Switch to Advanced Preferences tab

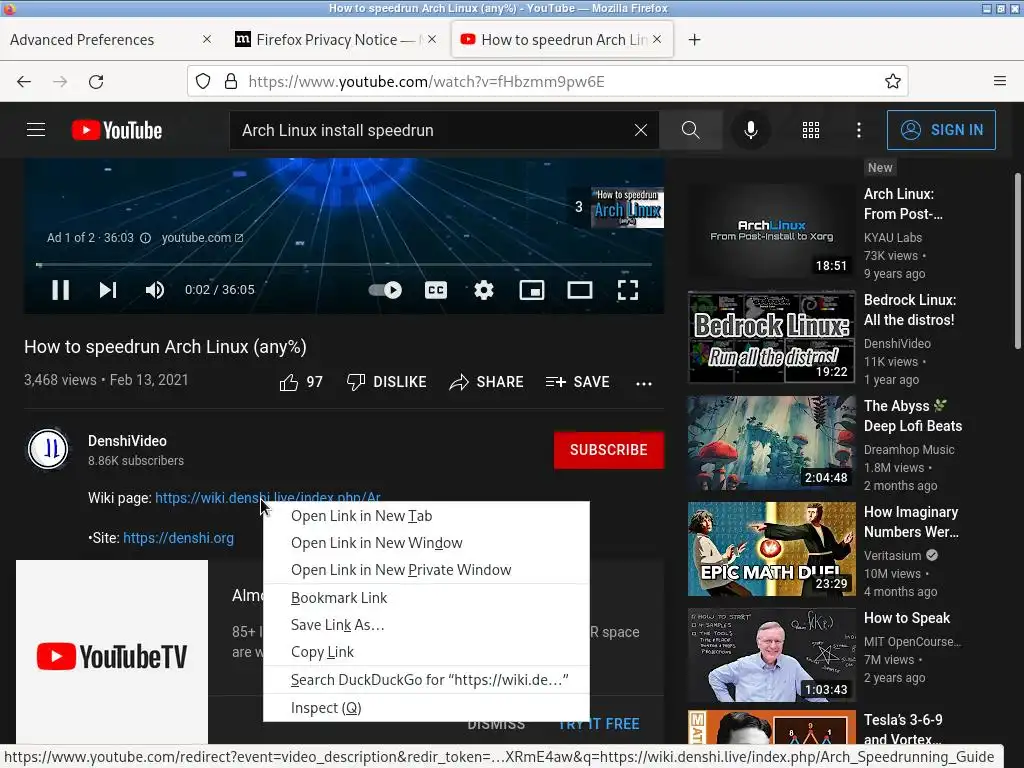[98, 40]
